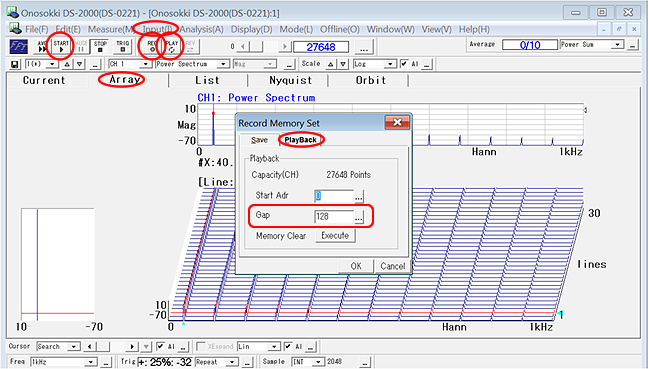This screenshot has width=648, height=369.
Task: Click the save disk icon in toolbar
Action: 15,64
